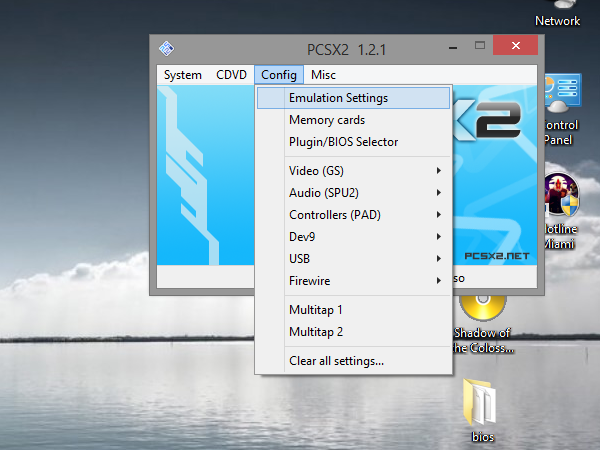Image resolution: width=600 pixels, height=450 pixels.
Task: Expand the USB submenu
Action: click(353, 259)
